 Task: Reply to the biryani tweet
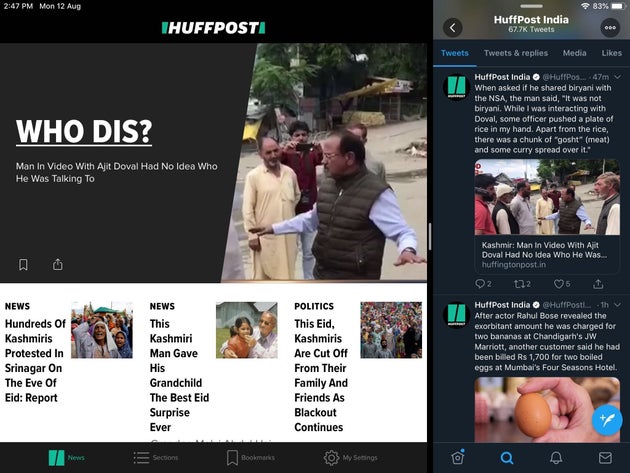pos(483,284)
